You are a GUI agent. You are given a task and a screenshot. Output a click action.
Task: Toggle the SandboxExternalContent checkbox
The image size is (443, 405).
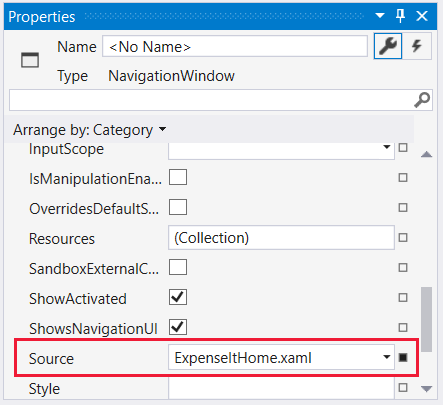coord(178,267)
